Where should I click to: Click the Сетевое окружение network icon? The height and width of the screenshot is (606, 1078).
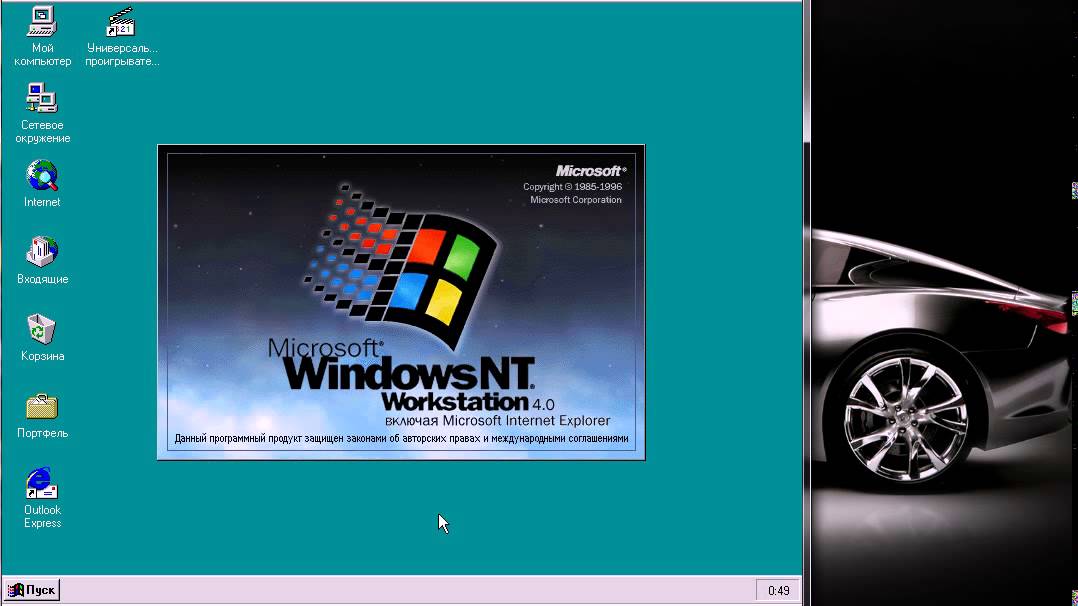point(42,98)
